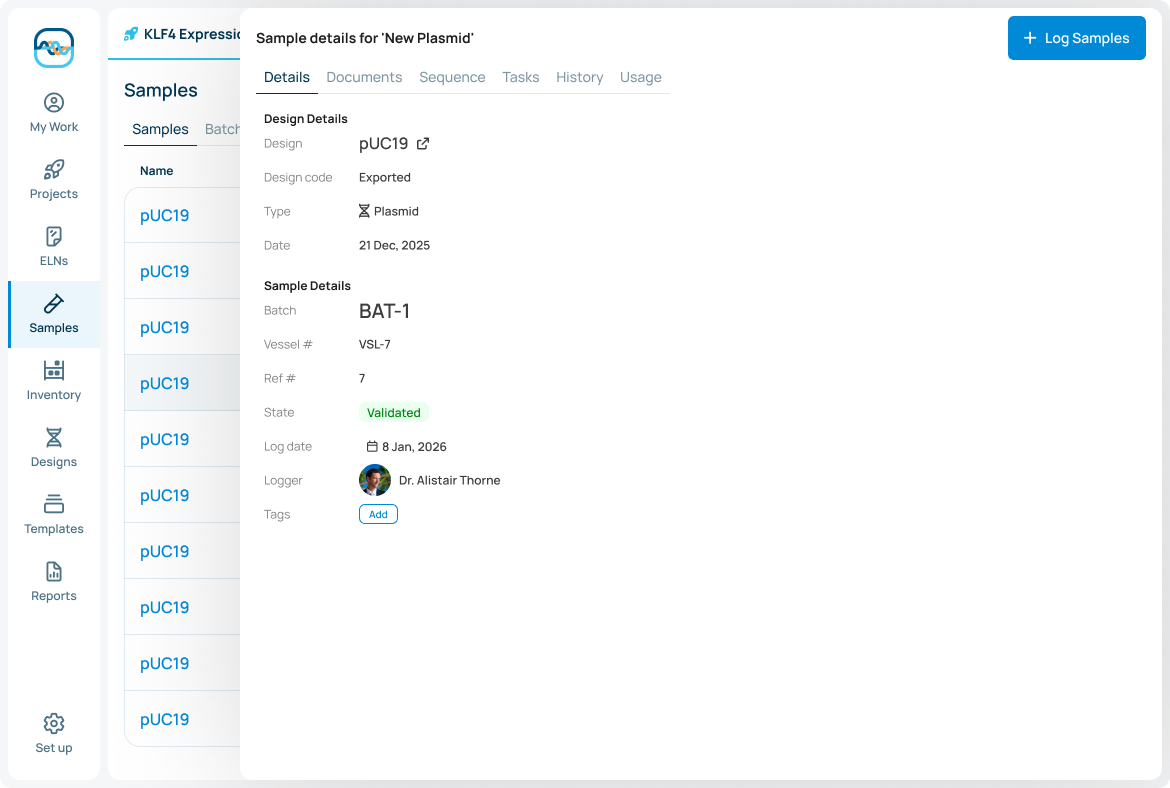Click the Name column header
Screen dimensions: 1170x788
(x=157, y=171)
